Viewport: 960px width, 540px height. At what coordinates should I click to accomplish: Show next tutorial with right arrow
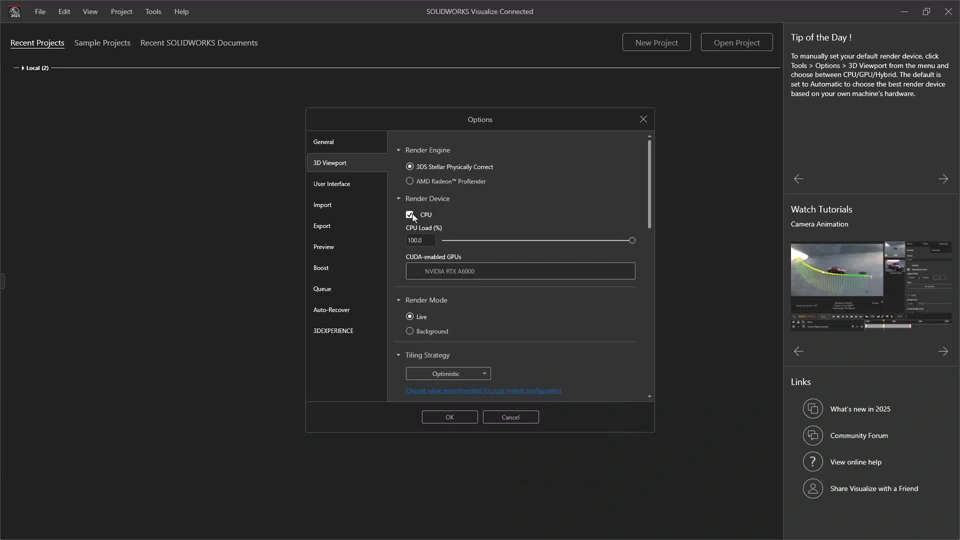click(x=943, y=351)
